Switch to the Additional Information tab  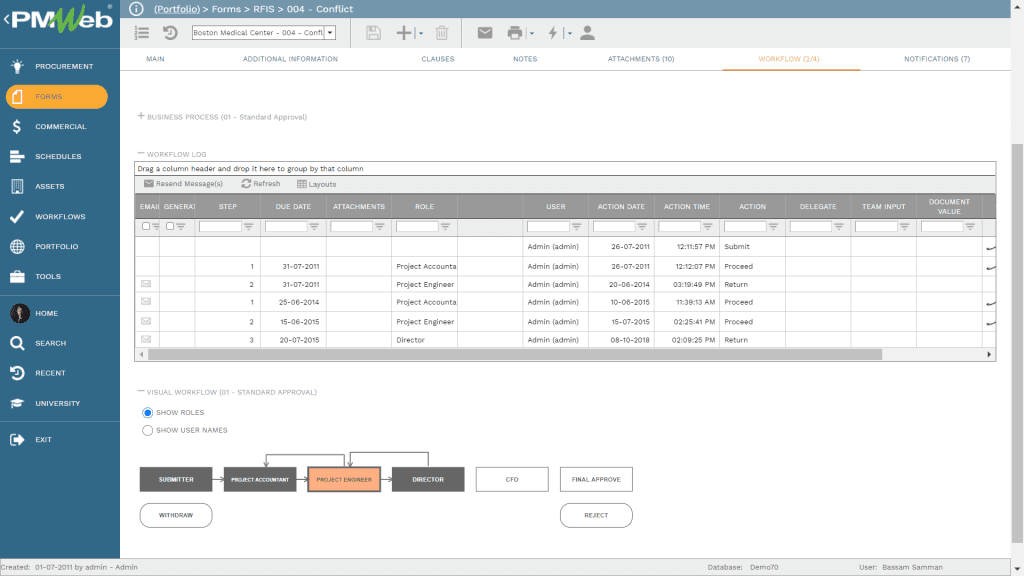[291, 59]
